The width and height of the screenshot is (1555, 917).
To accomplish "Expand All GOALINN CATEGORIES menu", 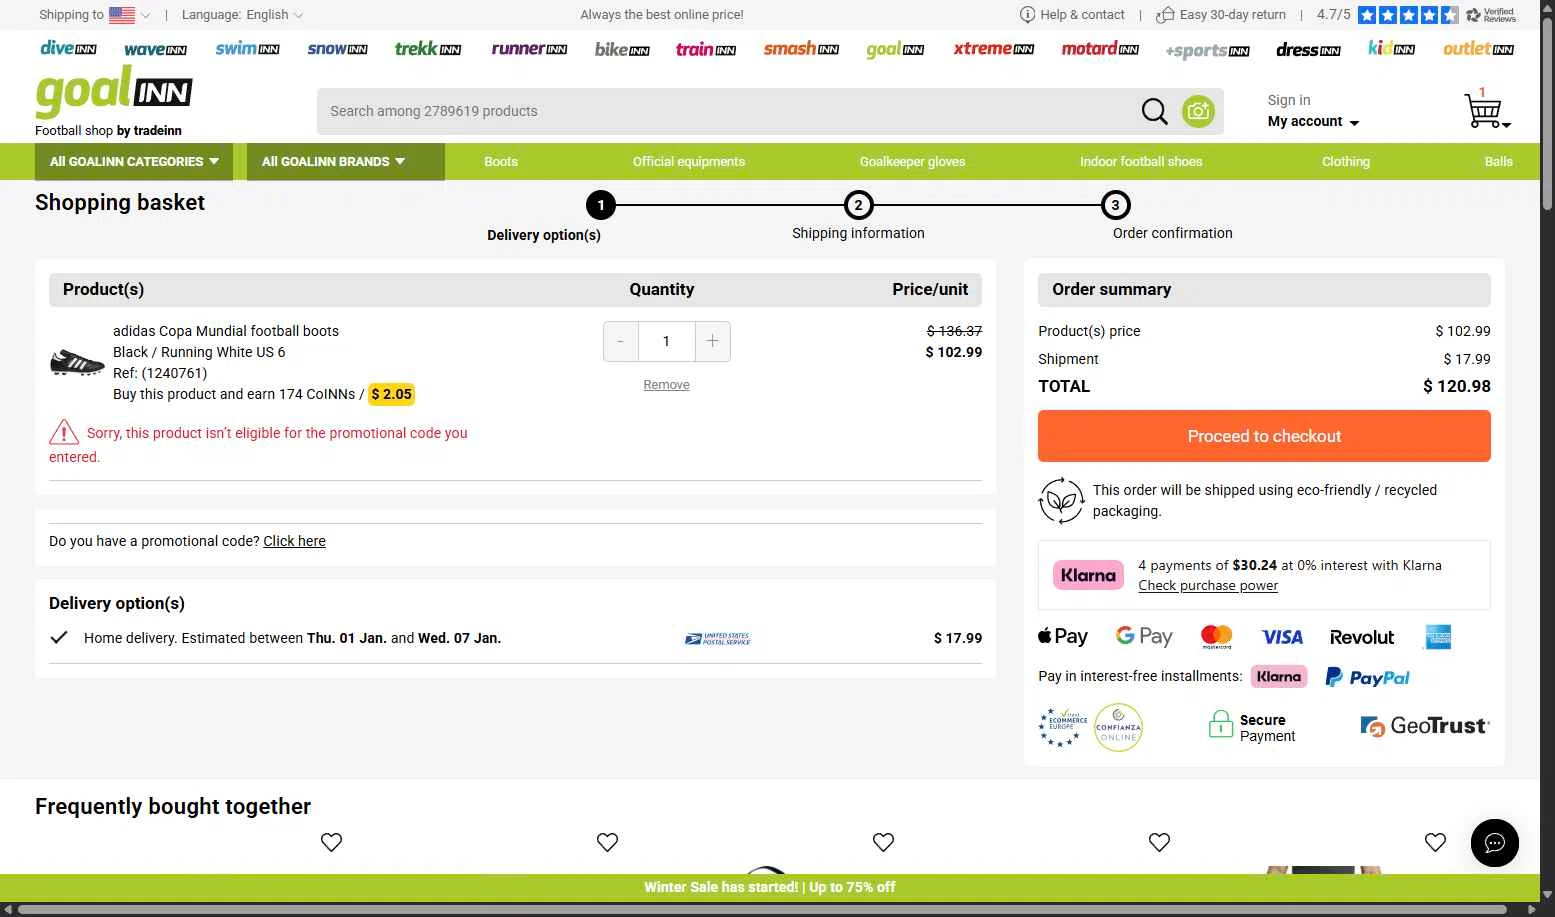I will coord(134,161).
